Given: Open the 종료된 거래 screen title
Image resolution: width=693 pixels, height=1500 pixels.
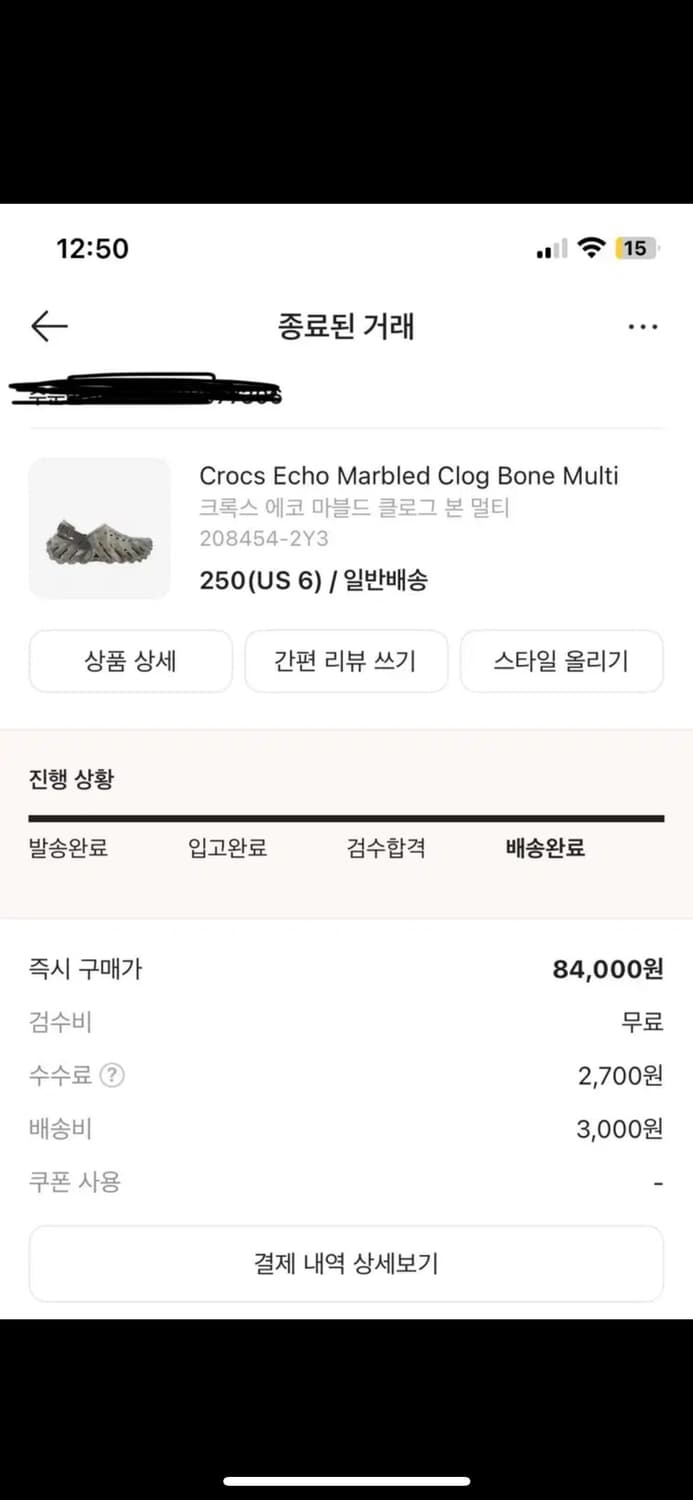Looking at the screenshot, I should tap(346, 326).
